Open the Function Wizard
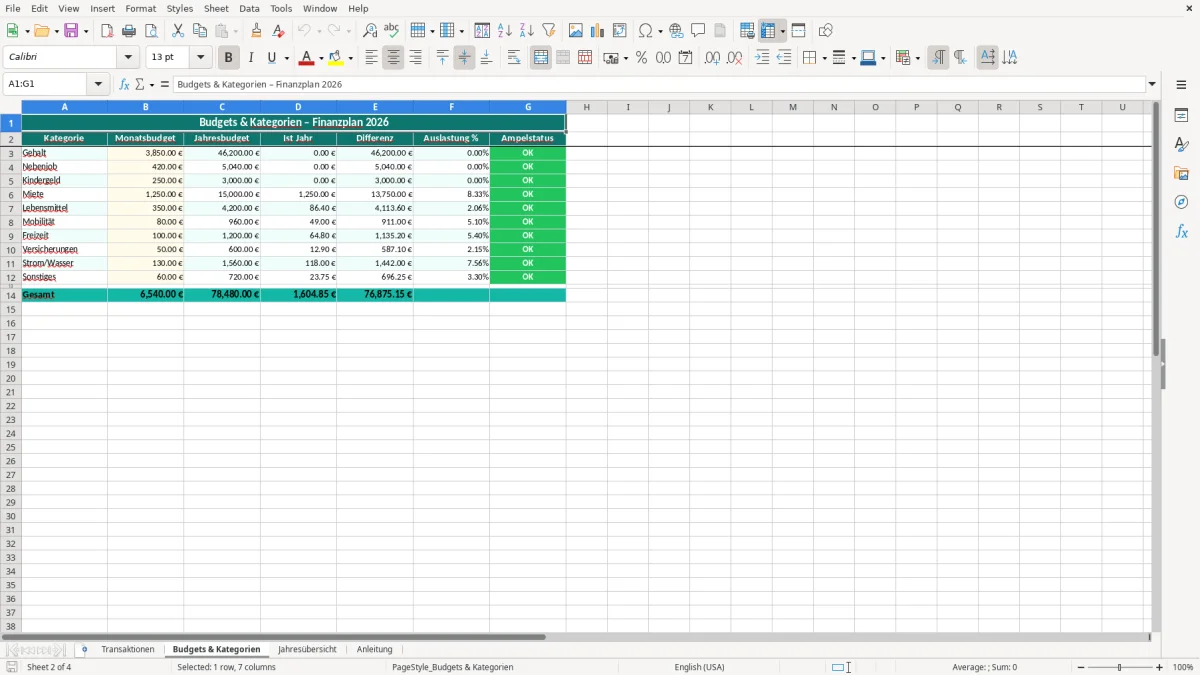The height and width of the screenshot is (675, 1200). click(x=124, y=85)
